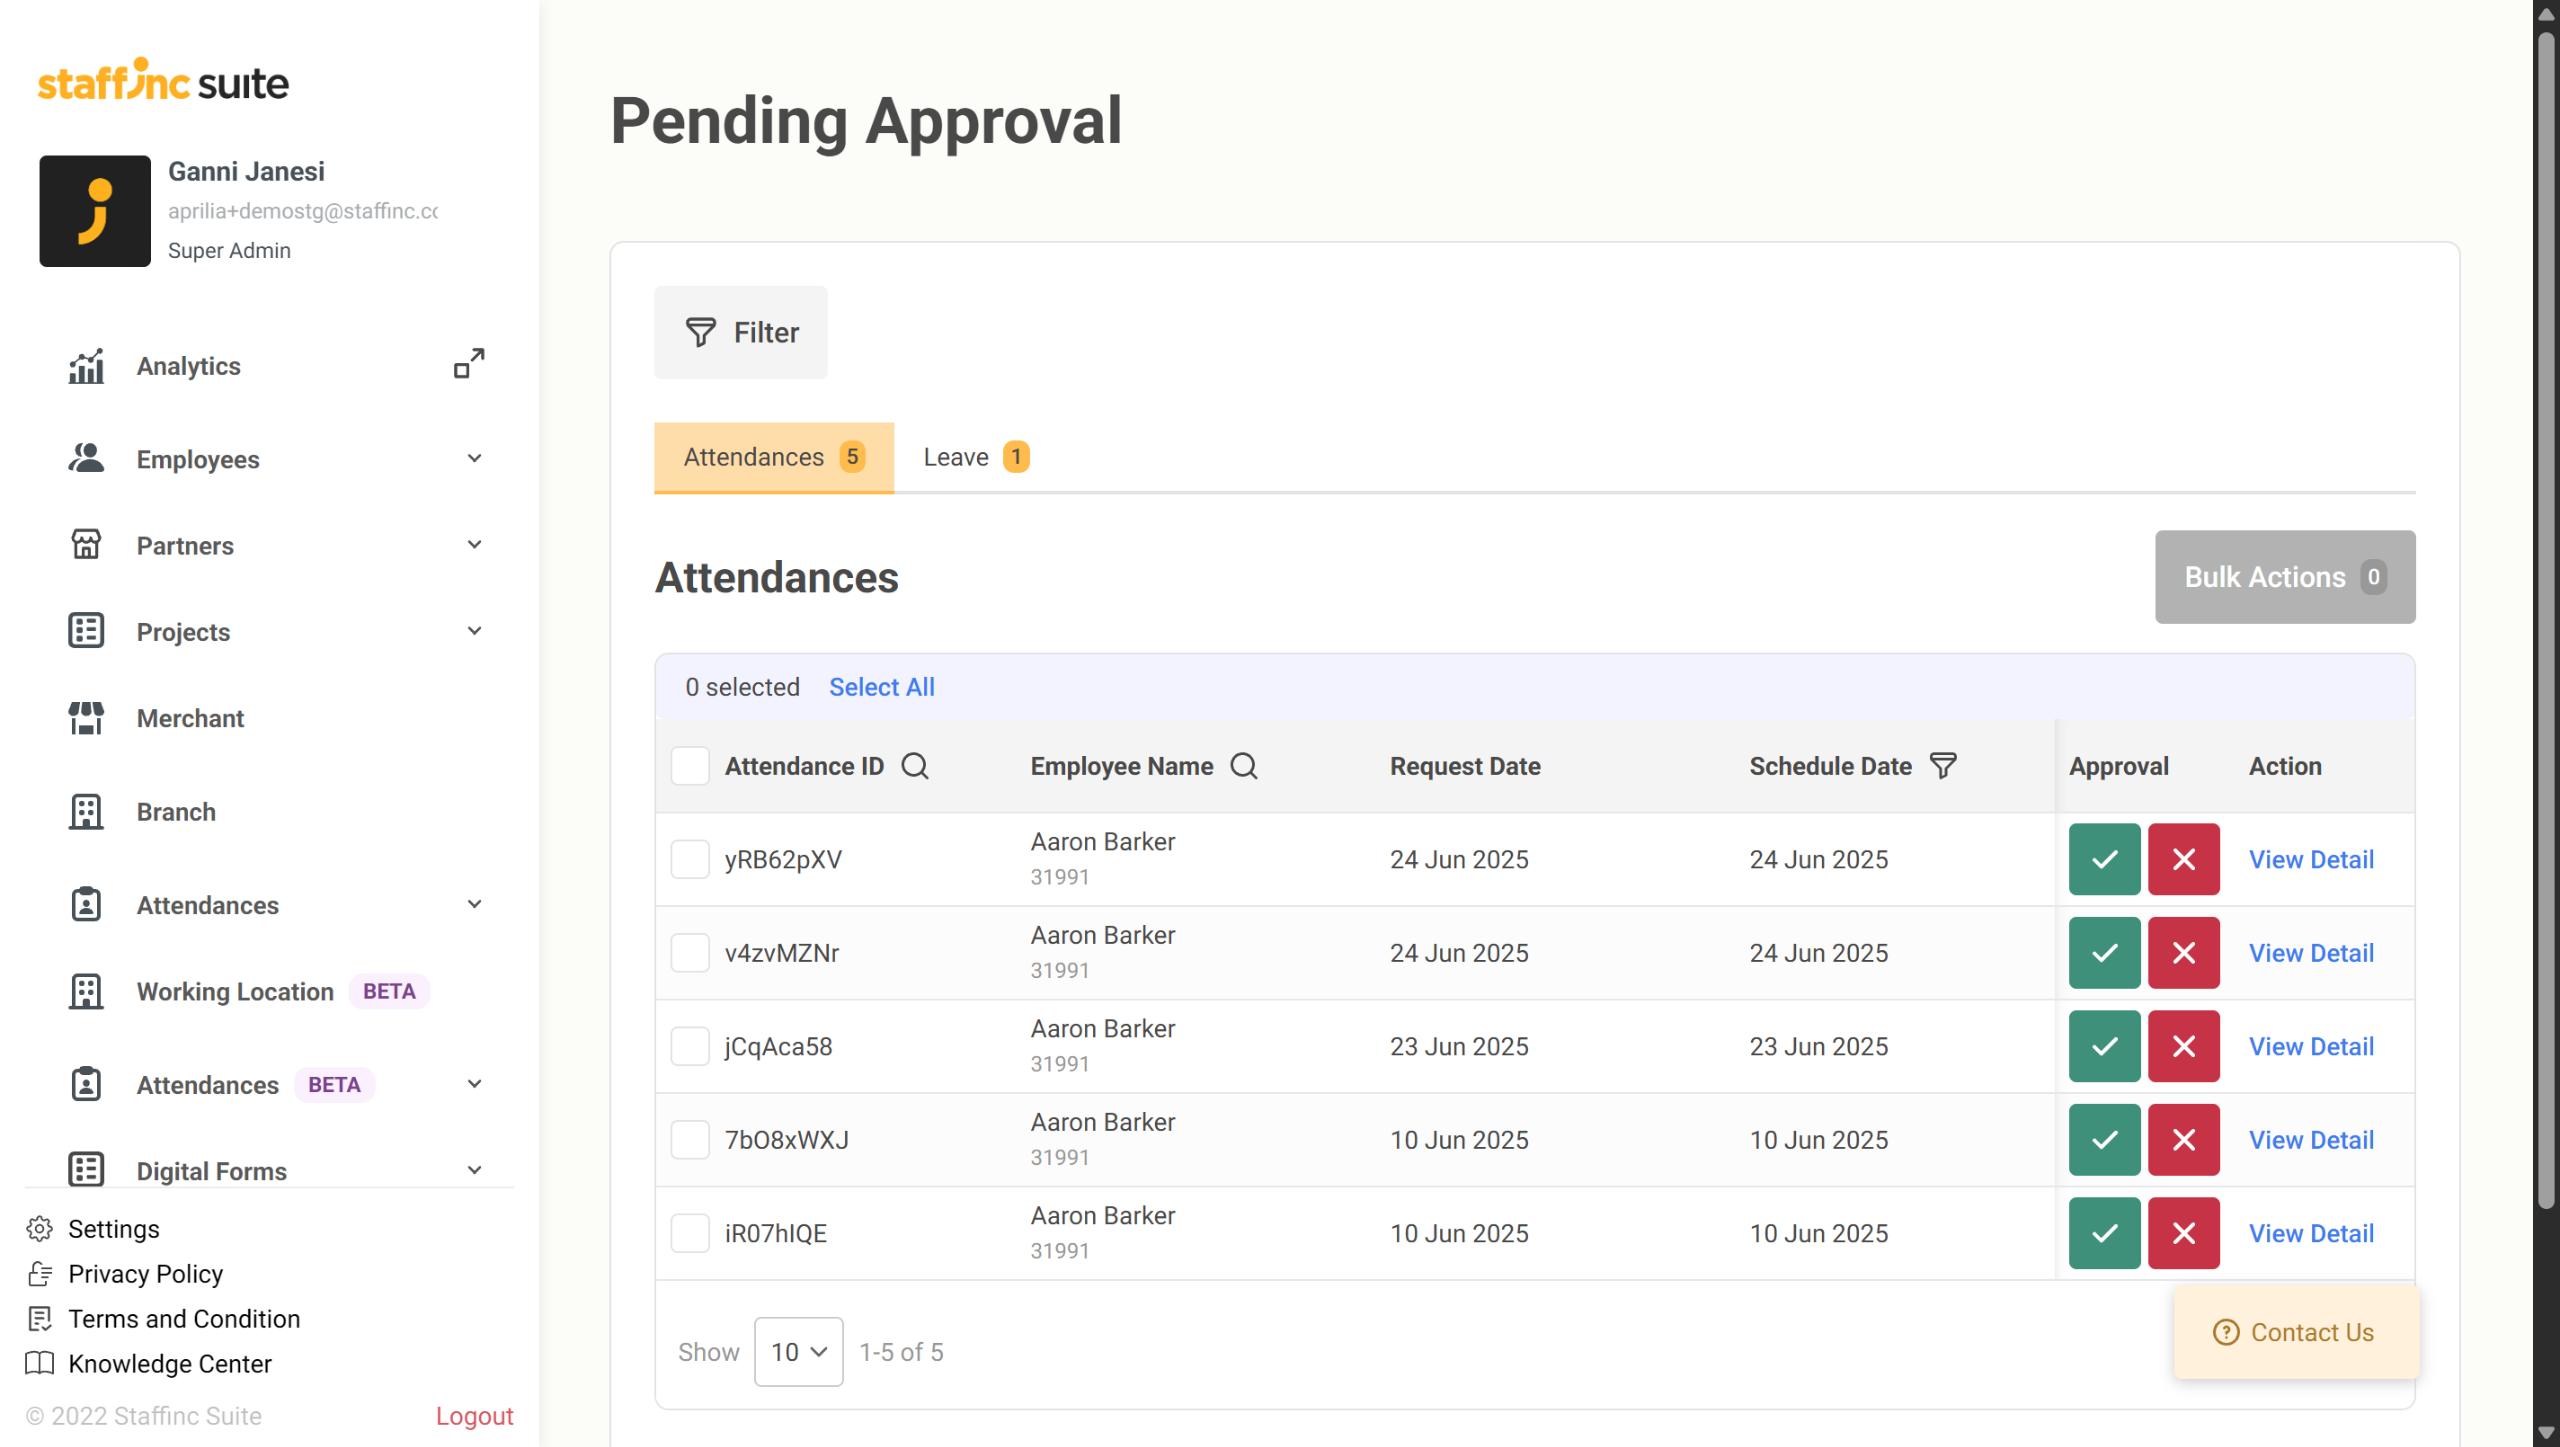
Task: Click the Schedule Date filter funnel icon
Action: coord(1942,766)
